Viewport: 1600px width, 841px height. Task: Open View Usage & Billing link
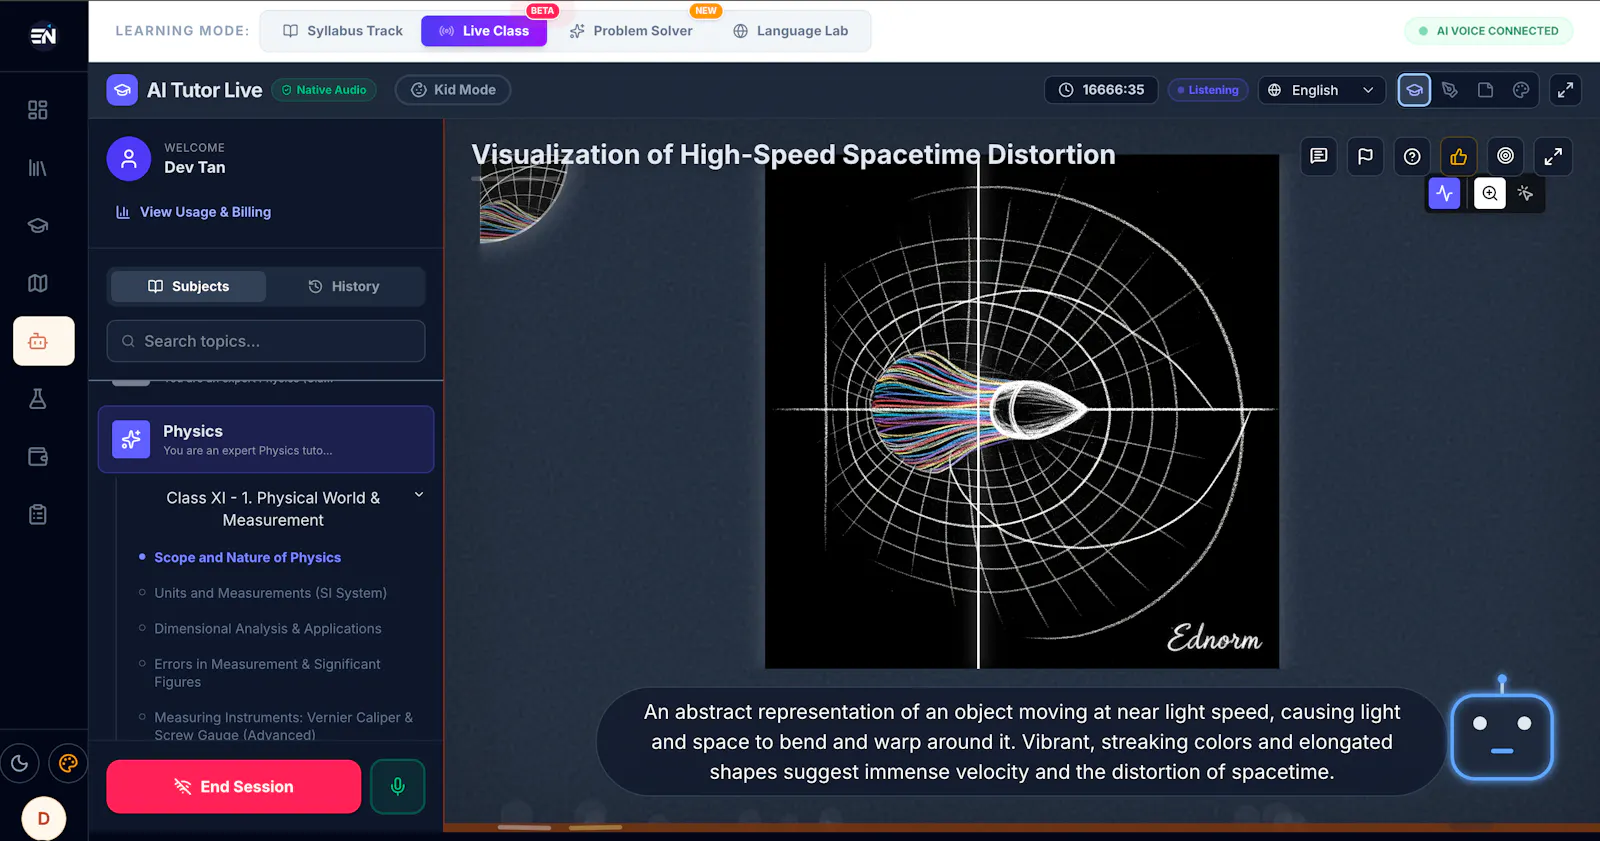[194, 212]
